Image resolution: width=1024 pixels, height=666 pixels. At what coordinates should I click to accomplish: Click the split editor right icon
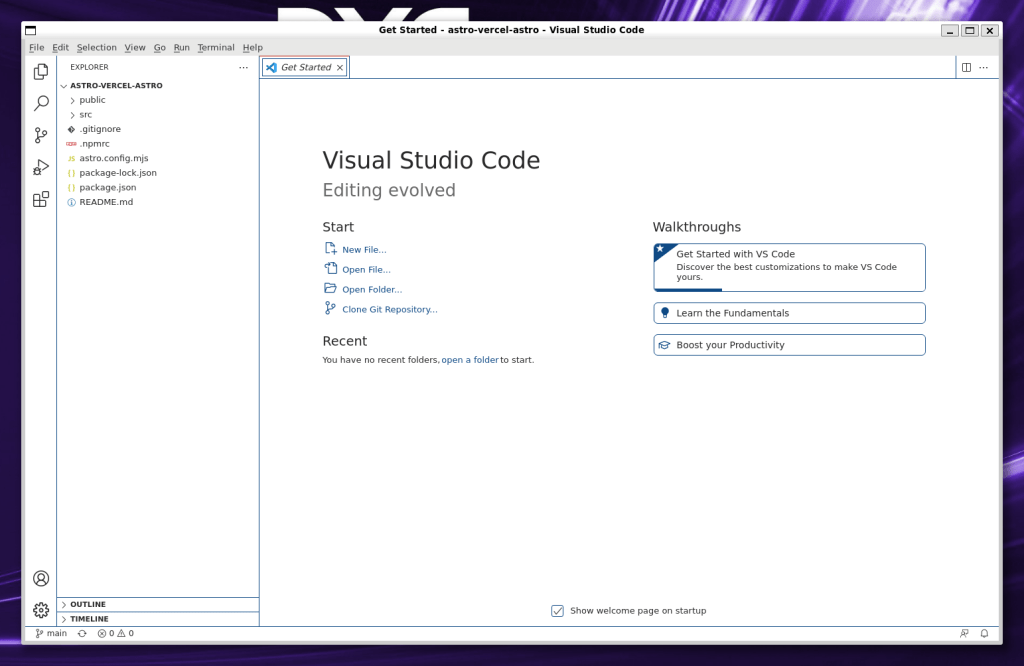(966, 67)
